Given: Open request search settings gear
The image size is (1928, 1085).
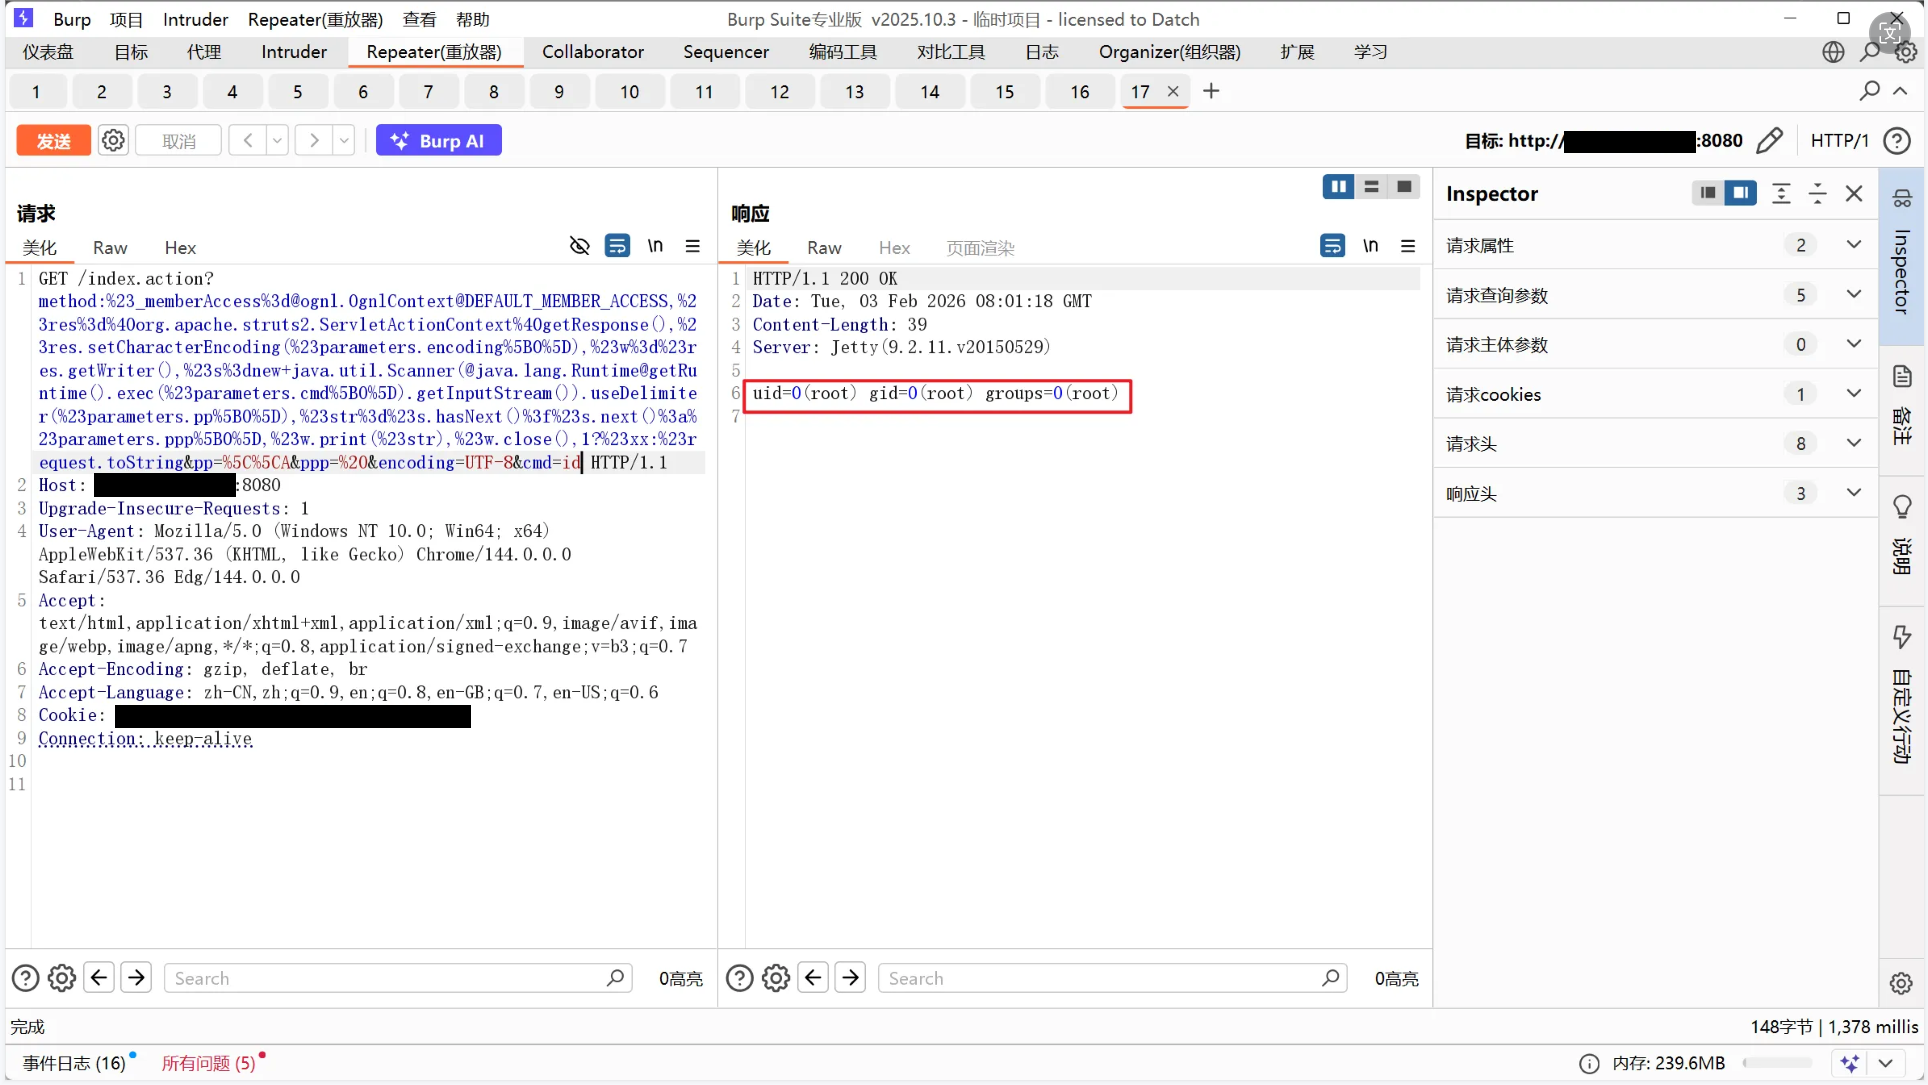Looking at the screenshot, I should 62,978.
